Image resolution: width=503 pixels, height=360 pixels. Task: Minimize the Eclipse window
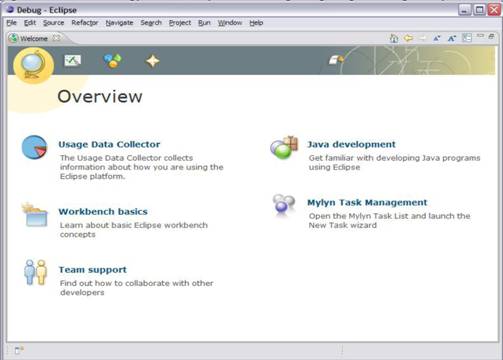coord(464,10)
